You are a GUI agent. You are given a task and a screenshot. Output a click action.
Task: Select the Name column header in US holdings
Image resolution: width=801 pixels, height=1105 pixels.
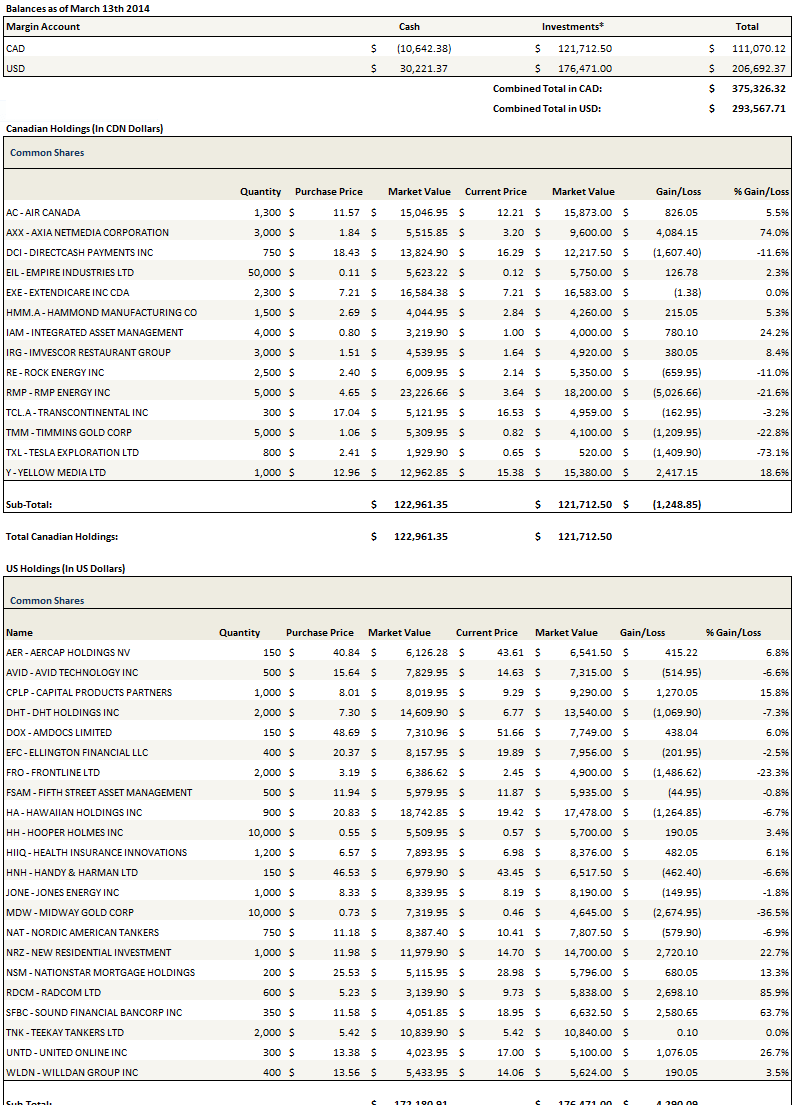[x=19, y=632]
